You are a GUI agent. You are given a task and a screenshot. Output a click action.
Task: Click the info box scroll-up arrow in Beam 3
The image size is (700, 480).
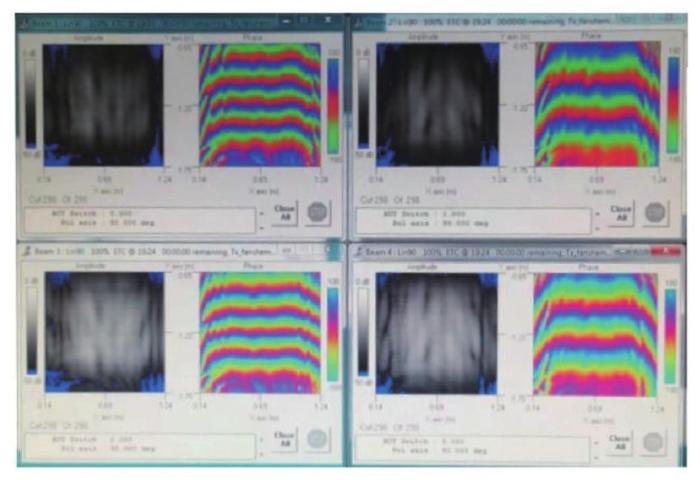pyautogui.click(x=262, y=439)
